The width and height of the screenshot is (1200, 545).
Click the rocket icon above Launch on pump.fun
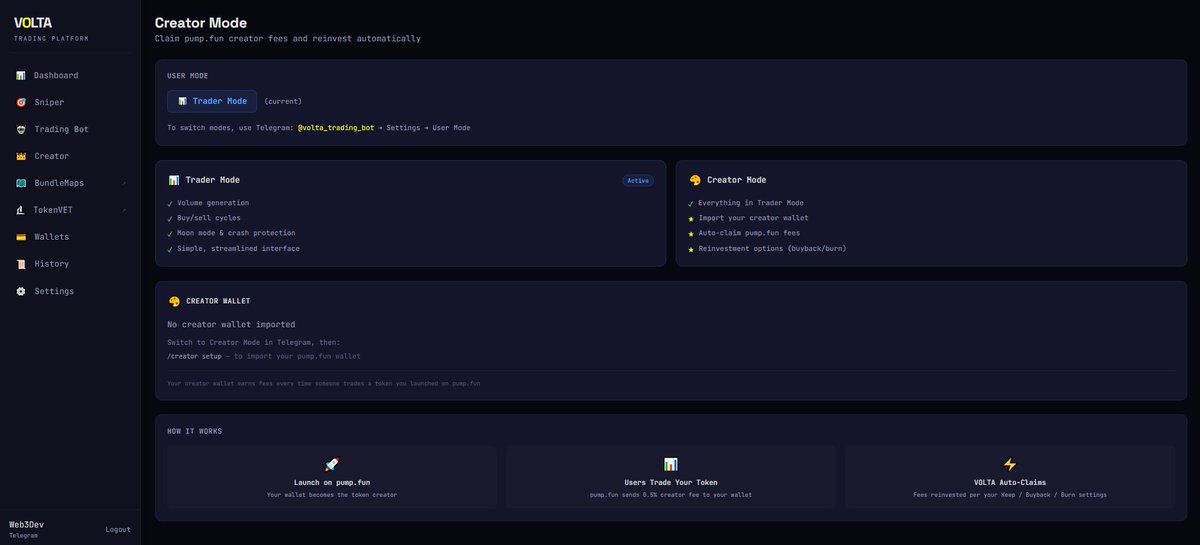332,465
